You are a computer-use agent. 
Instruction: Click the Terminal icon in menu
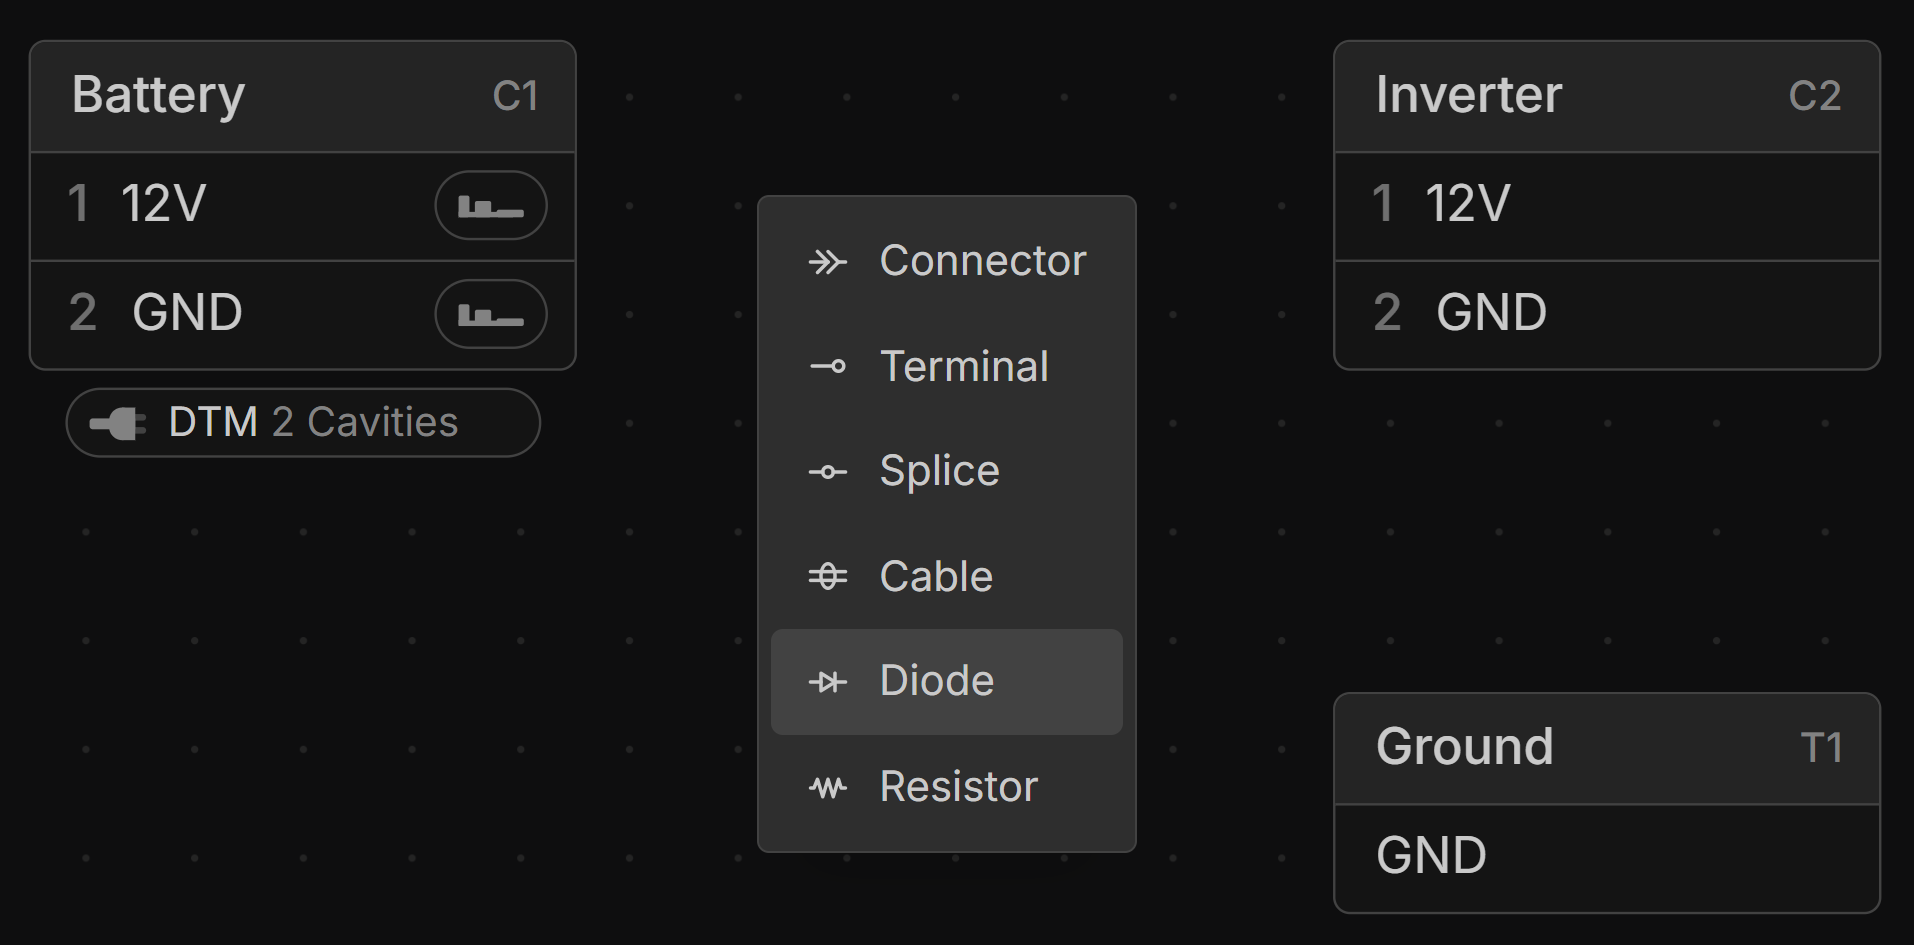tap(827, 367)
